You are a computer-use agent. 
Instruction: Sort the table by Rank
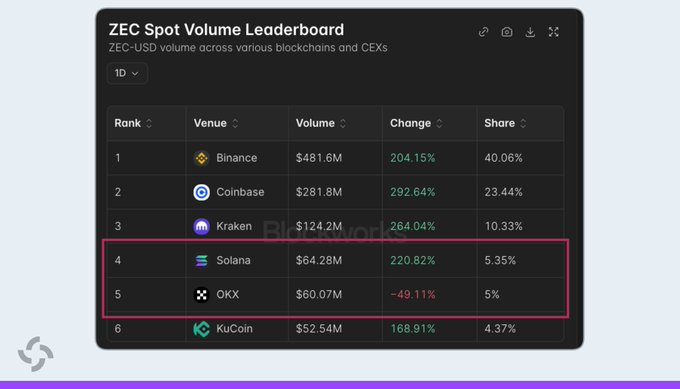pos(149,124)
